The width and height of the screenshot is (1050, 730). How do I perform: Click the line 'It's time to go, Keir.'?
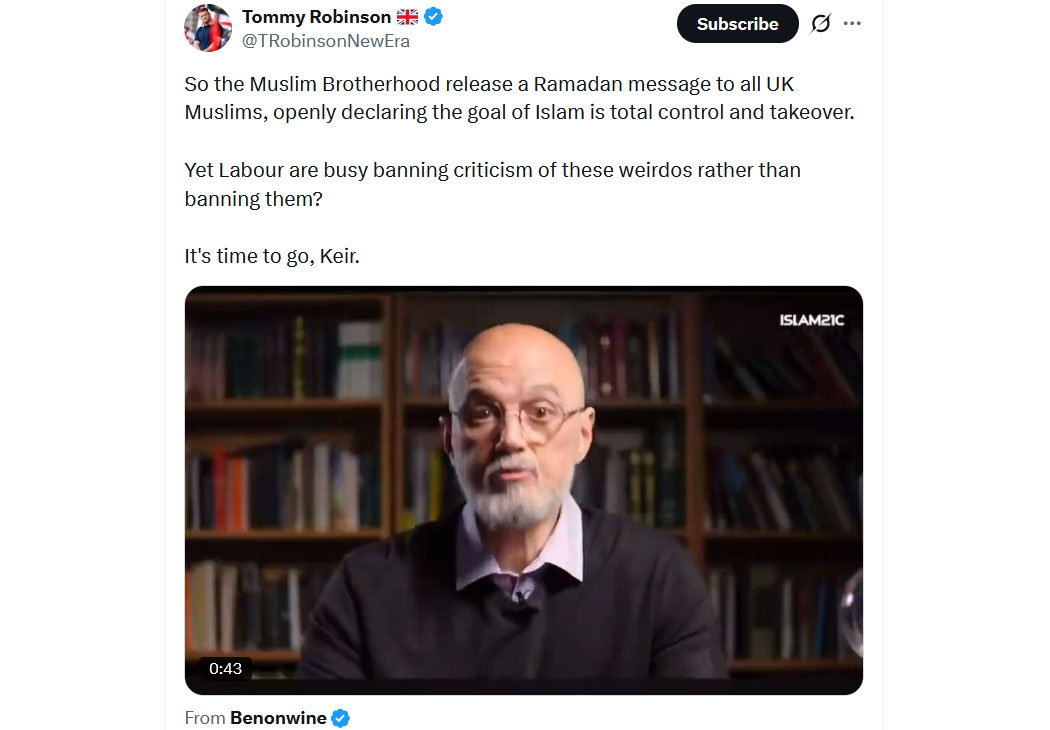(x=272, y=256)
